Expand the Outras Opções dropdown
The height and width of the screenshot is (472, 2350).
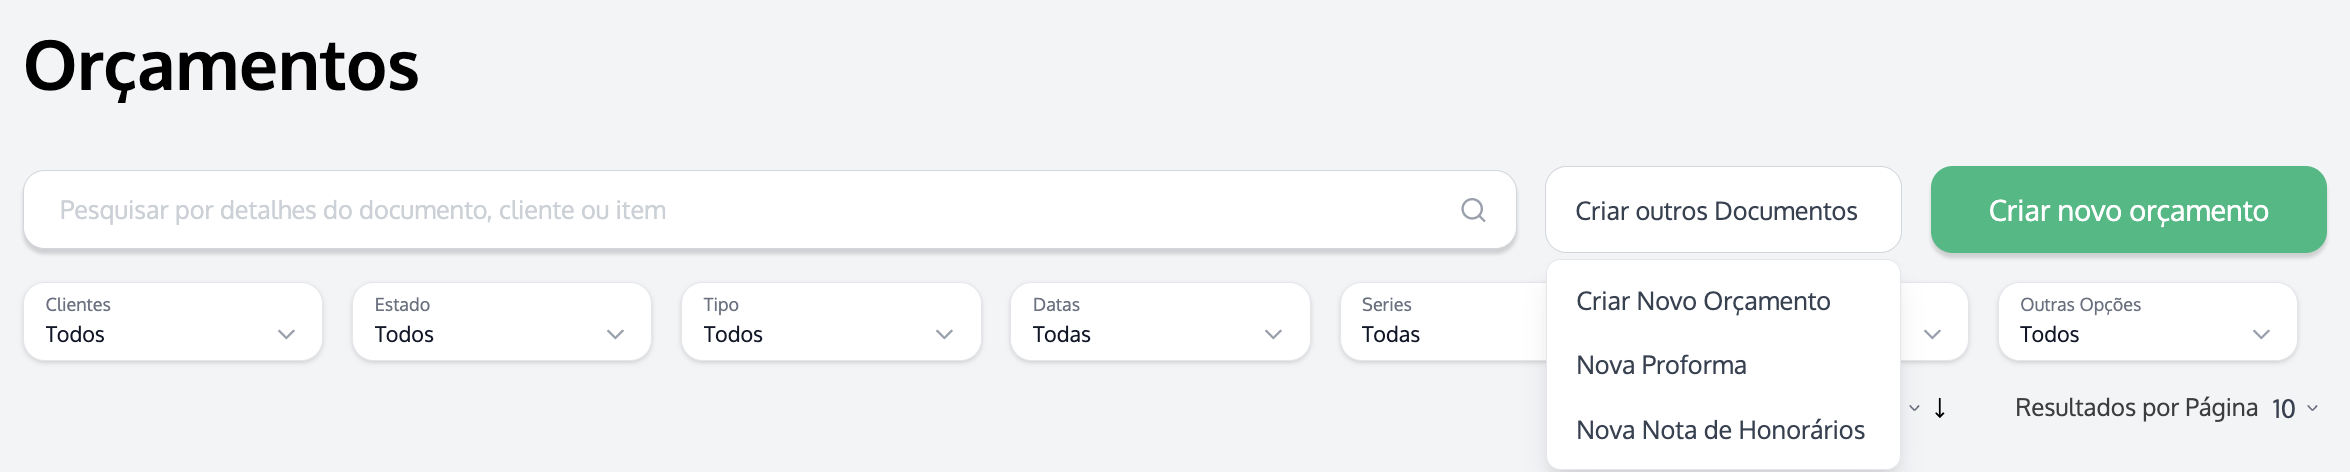[x=2146, y=322]
